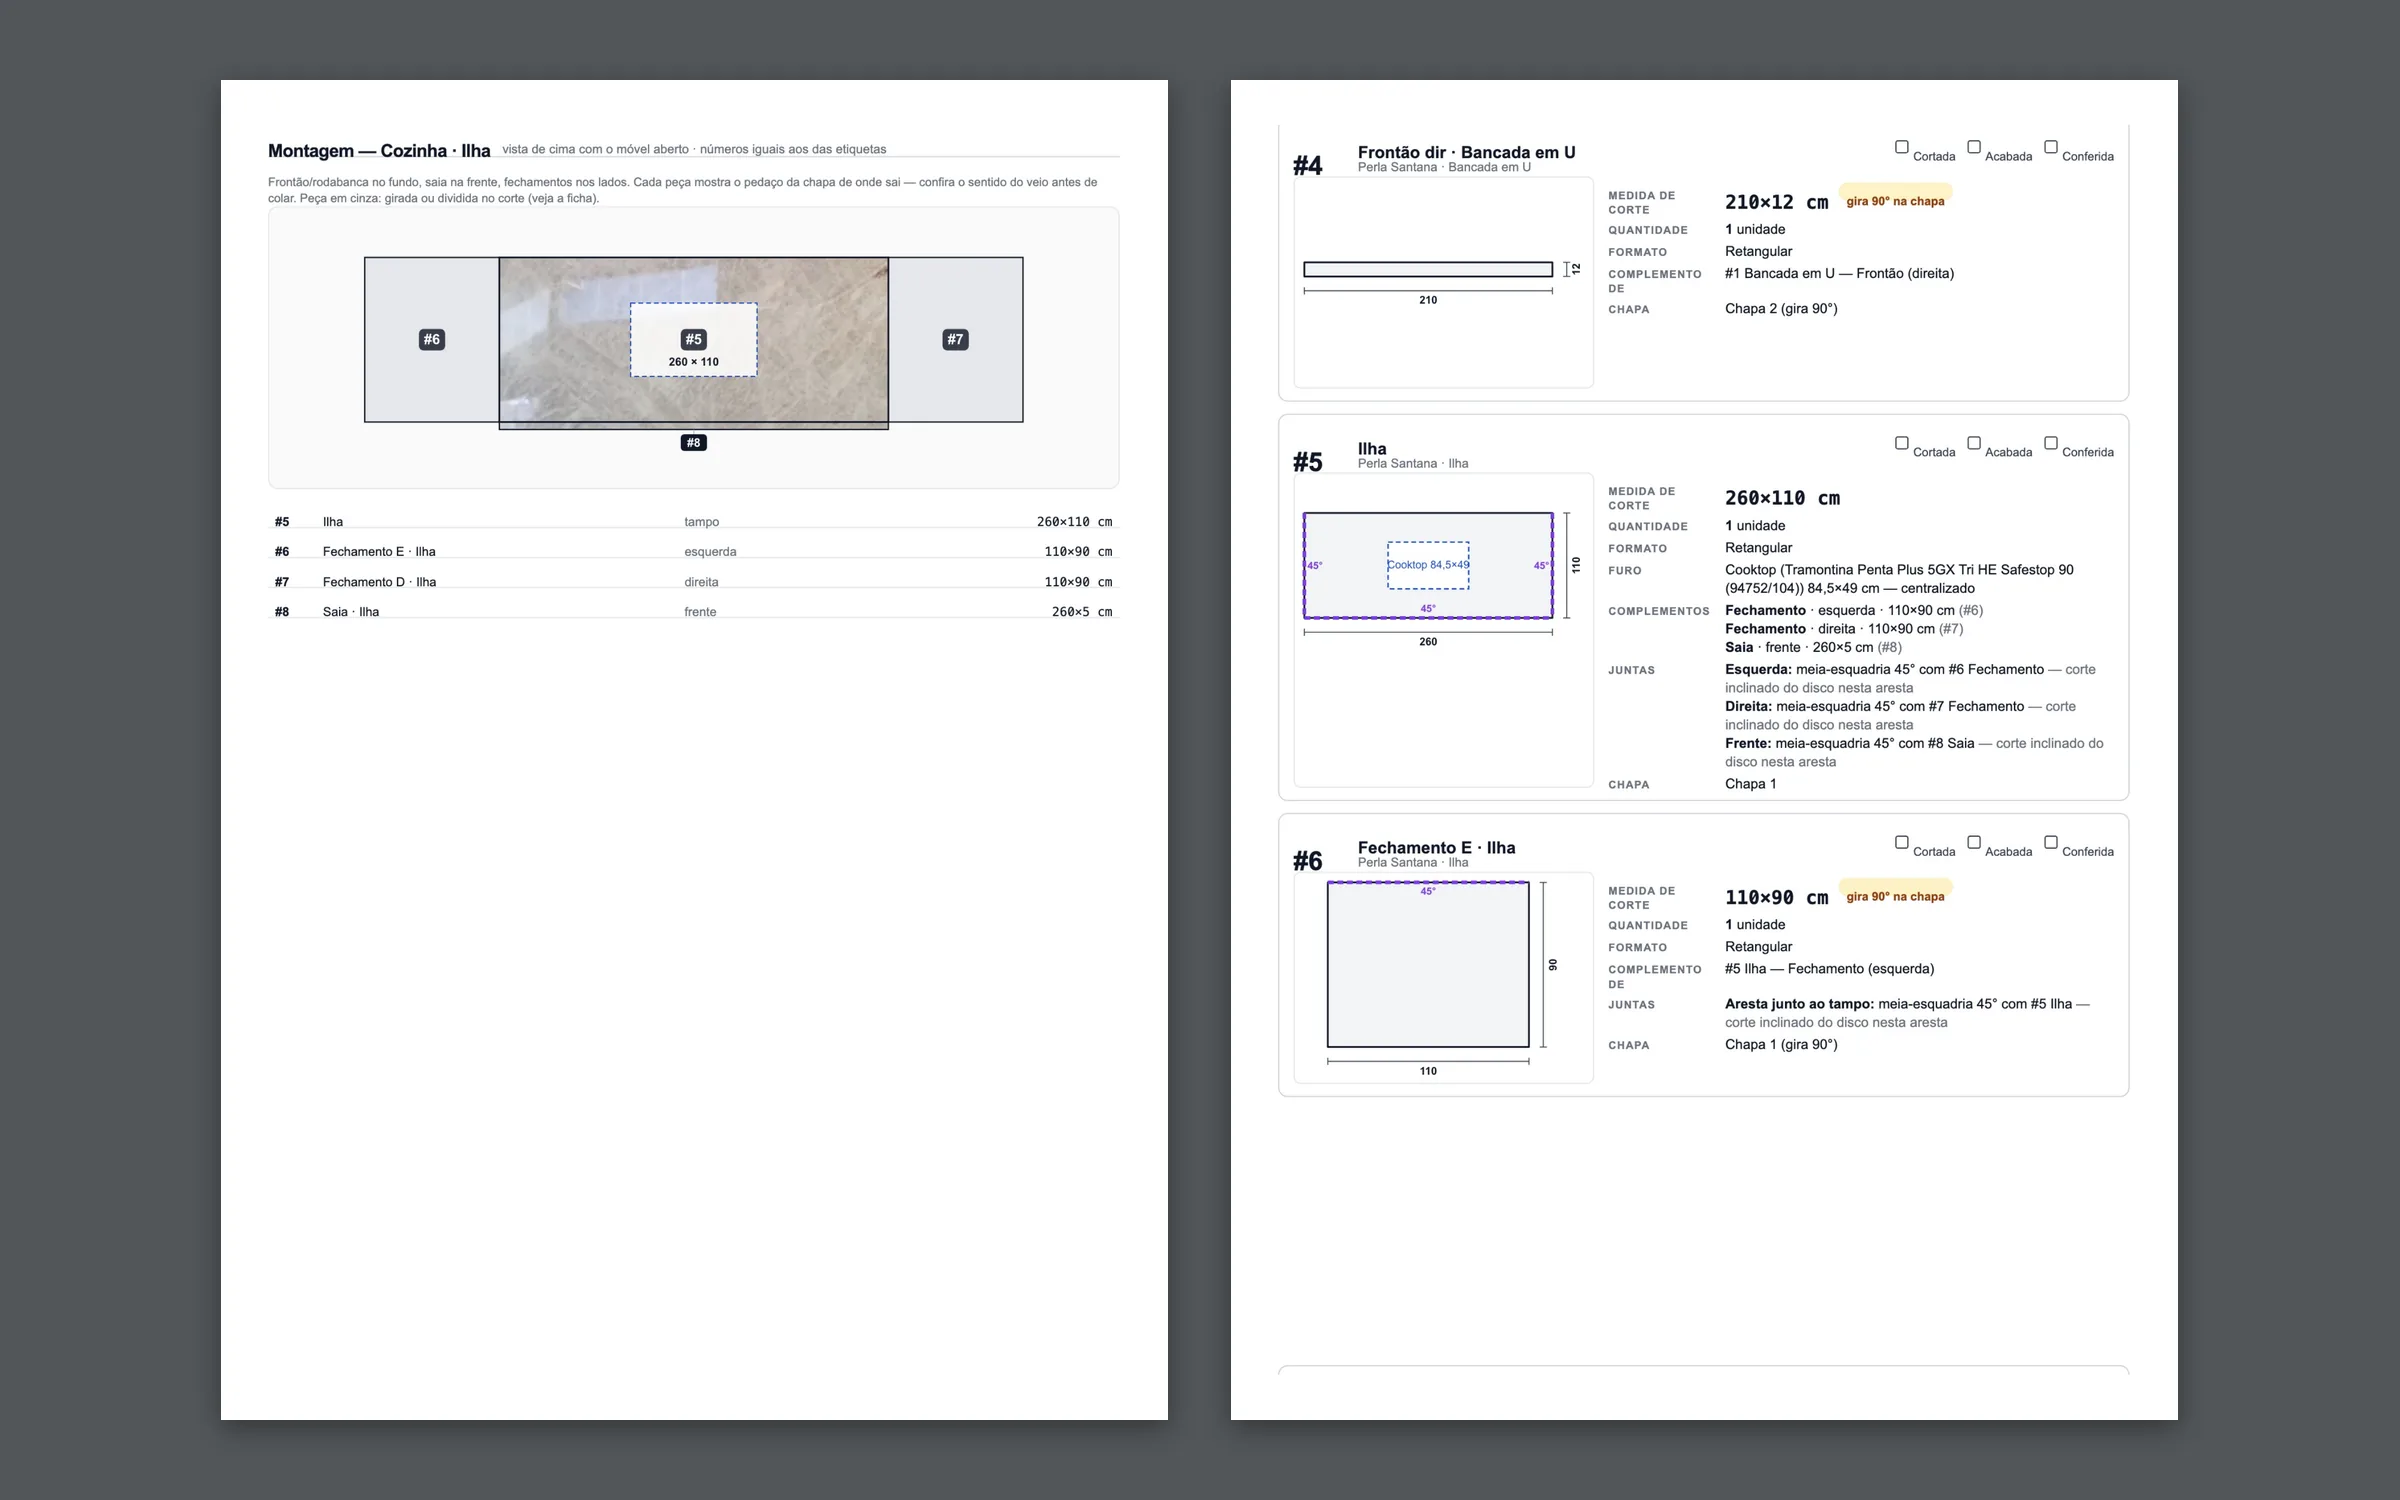Click '#1 Bancada em U — Frontão (direita)' text
This screenshot has height=1500, width=2400.
[1839, 274]
